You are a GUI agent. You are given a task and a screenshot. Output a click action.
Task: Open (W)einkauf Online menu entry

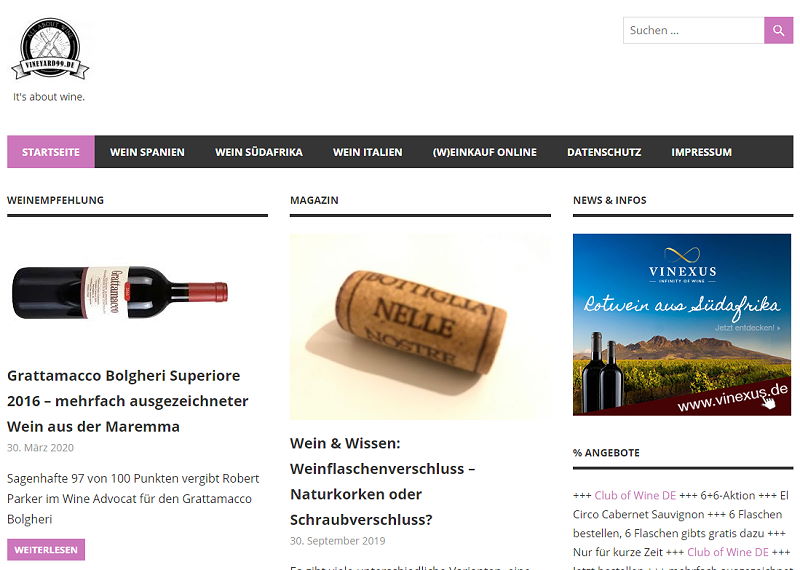pyautogui.click(x=484, y=152)
